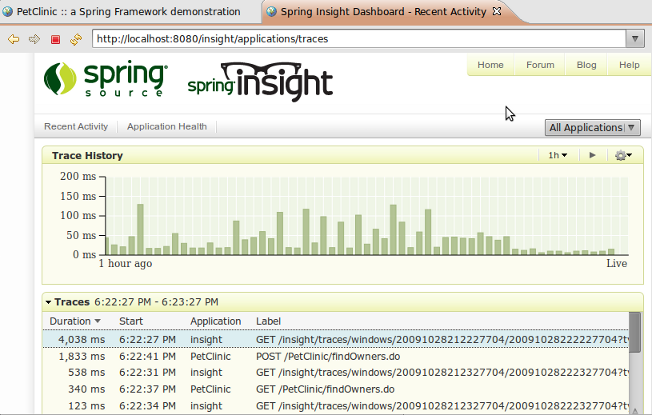Screen dimensions: 652x415
Task: Go forward with the browser forward arrow
Action: [x=34, y=39]
